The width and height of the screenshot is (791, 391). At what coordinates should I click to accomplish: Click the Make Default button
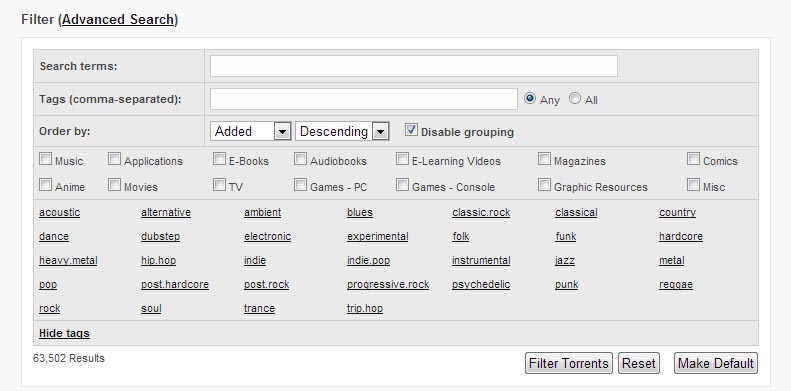point(716,363)
